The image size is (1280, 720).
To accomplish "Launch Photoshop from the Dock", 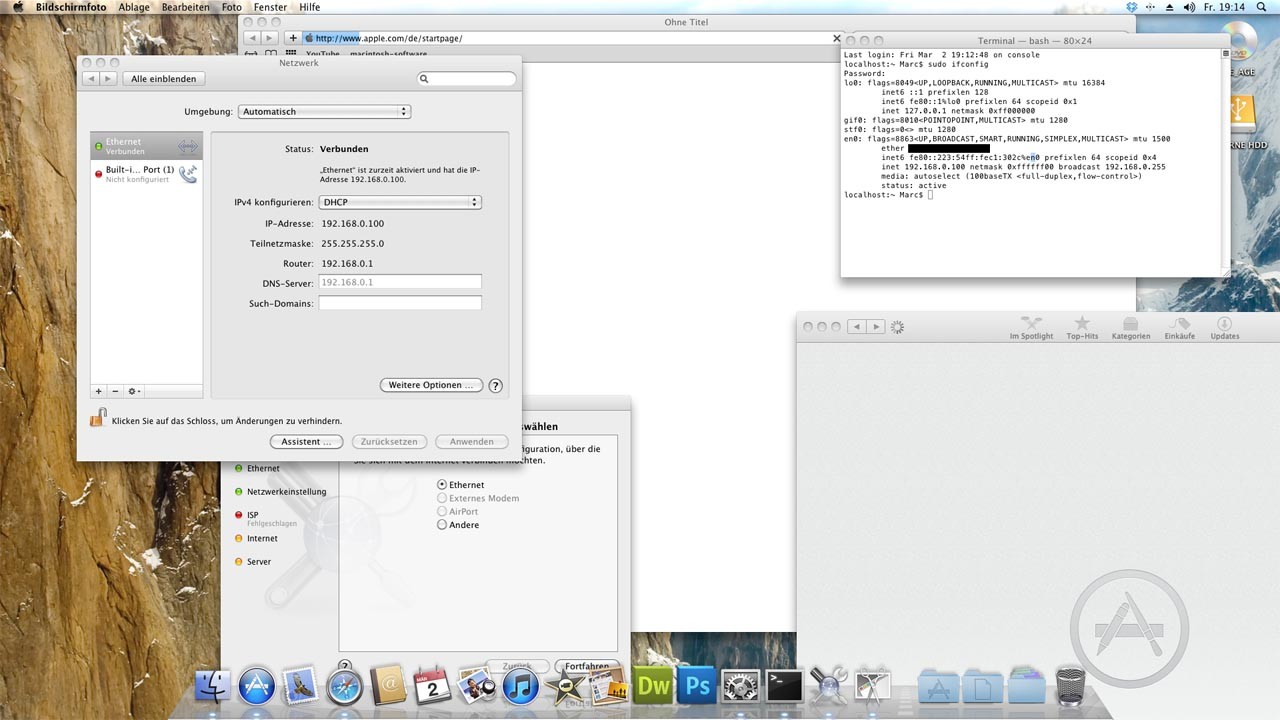I will [697, 686].
